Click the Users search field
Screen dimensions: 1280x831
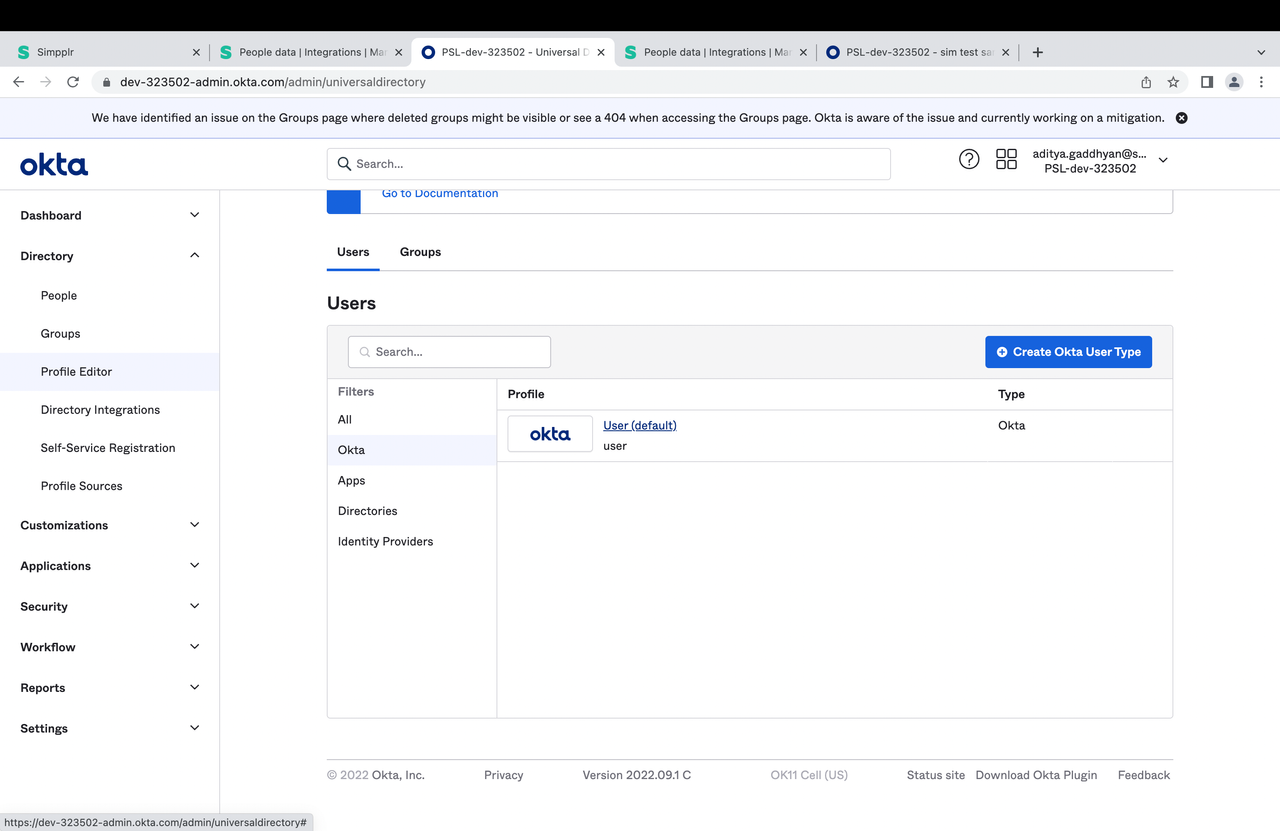click(450, 352)
